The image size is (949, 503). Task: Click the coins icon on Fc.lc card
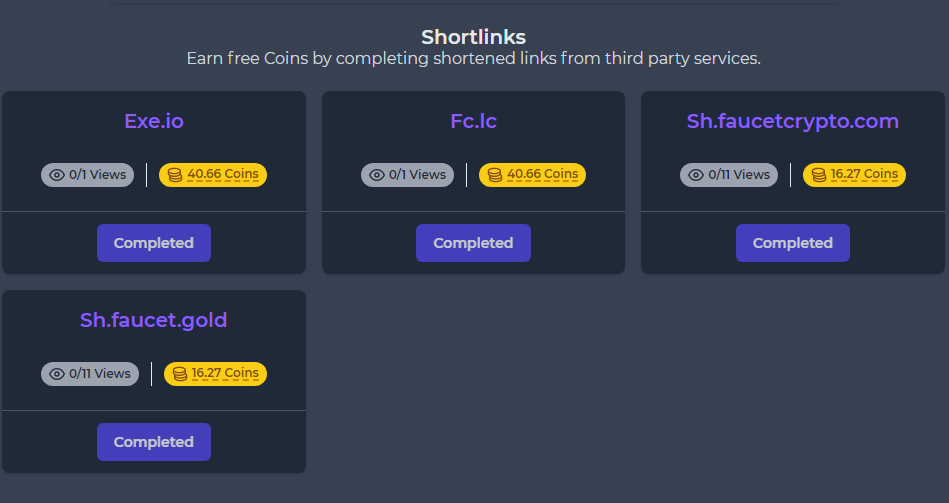[494, 175]
